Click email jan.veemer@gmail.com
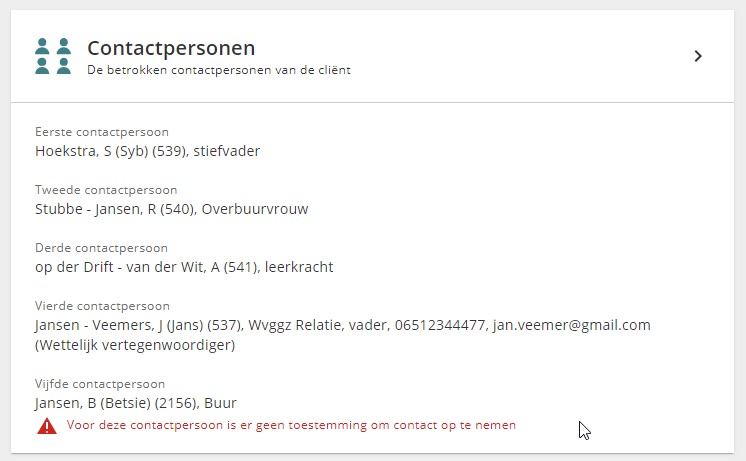746x461 pixels. tap(571, 325)
